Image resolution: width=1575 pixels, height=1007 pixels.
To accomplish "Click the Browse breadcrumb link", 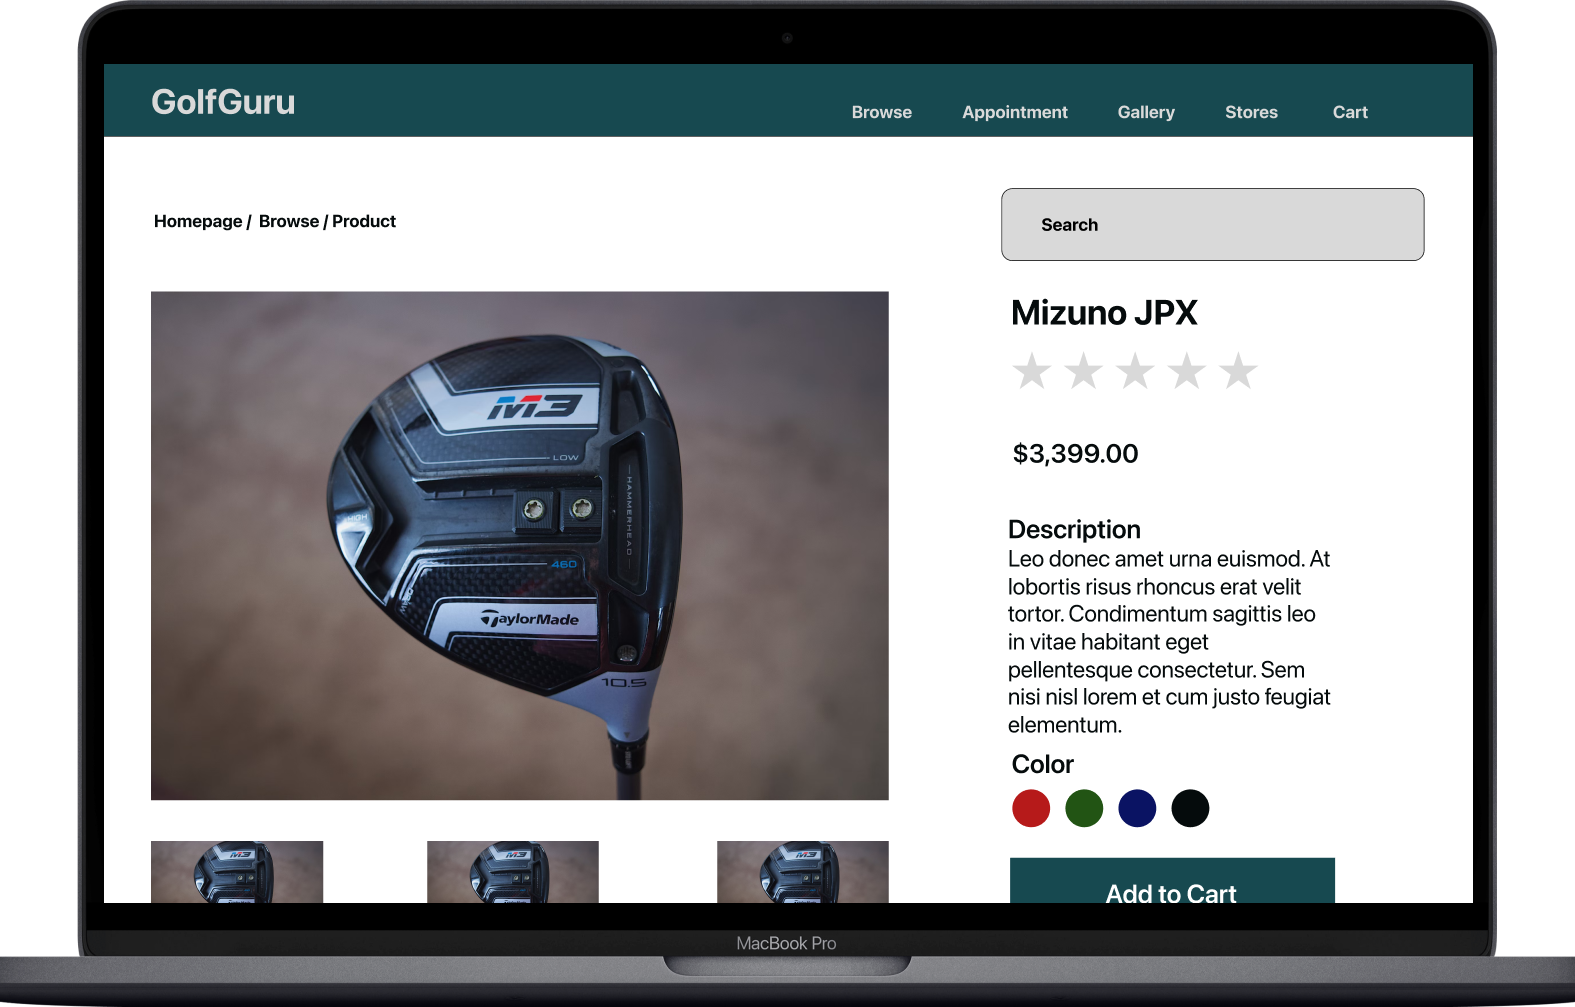I will click(x=289, y=221).
